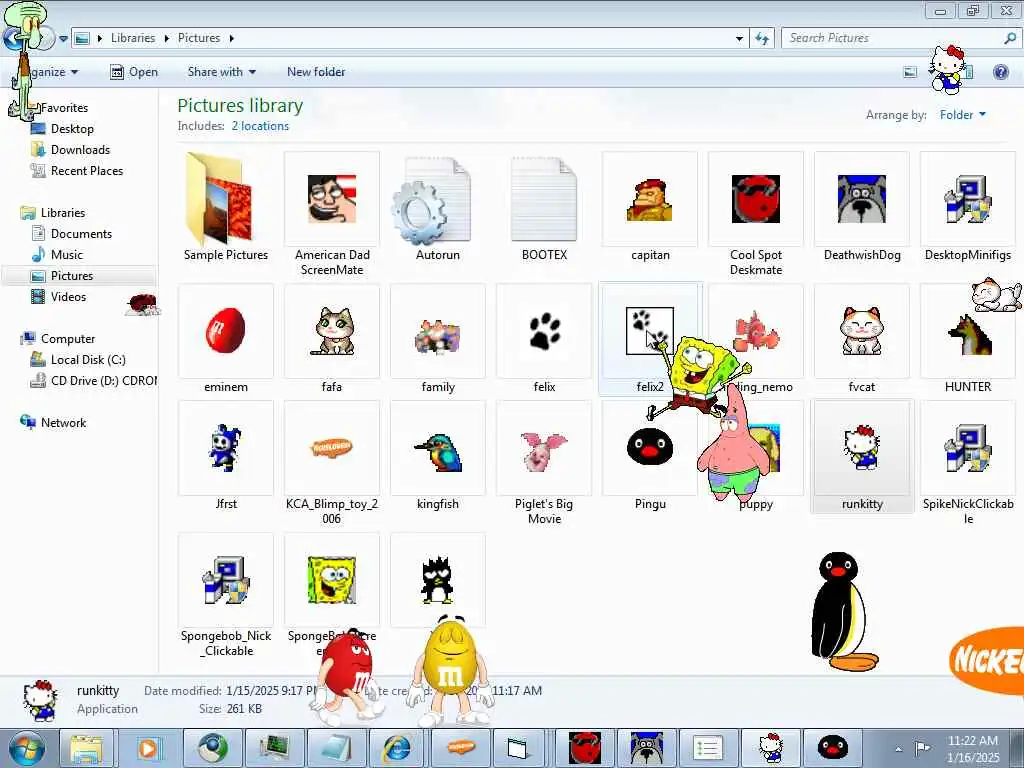Show hidden system tray icons
Image resolution: width=1024 pixels, height=768 pixels.
coord(899,749)
